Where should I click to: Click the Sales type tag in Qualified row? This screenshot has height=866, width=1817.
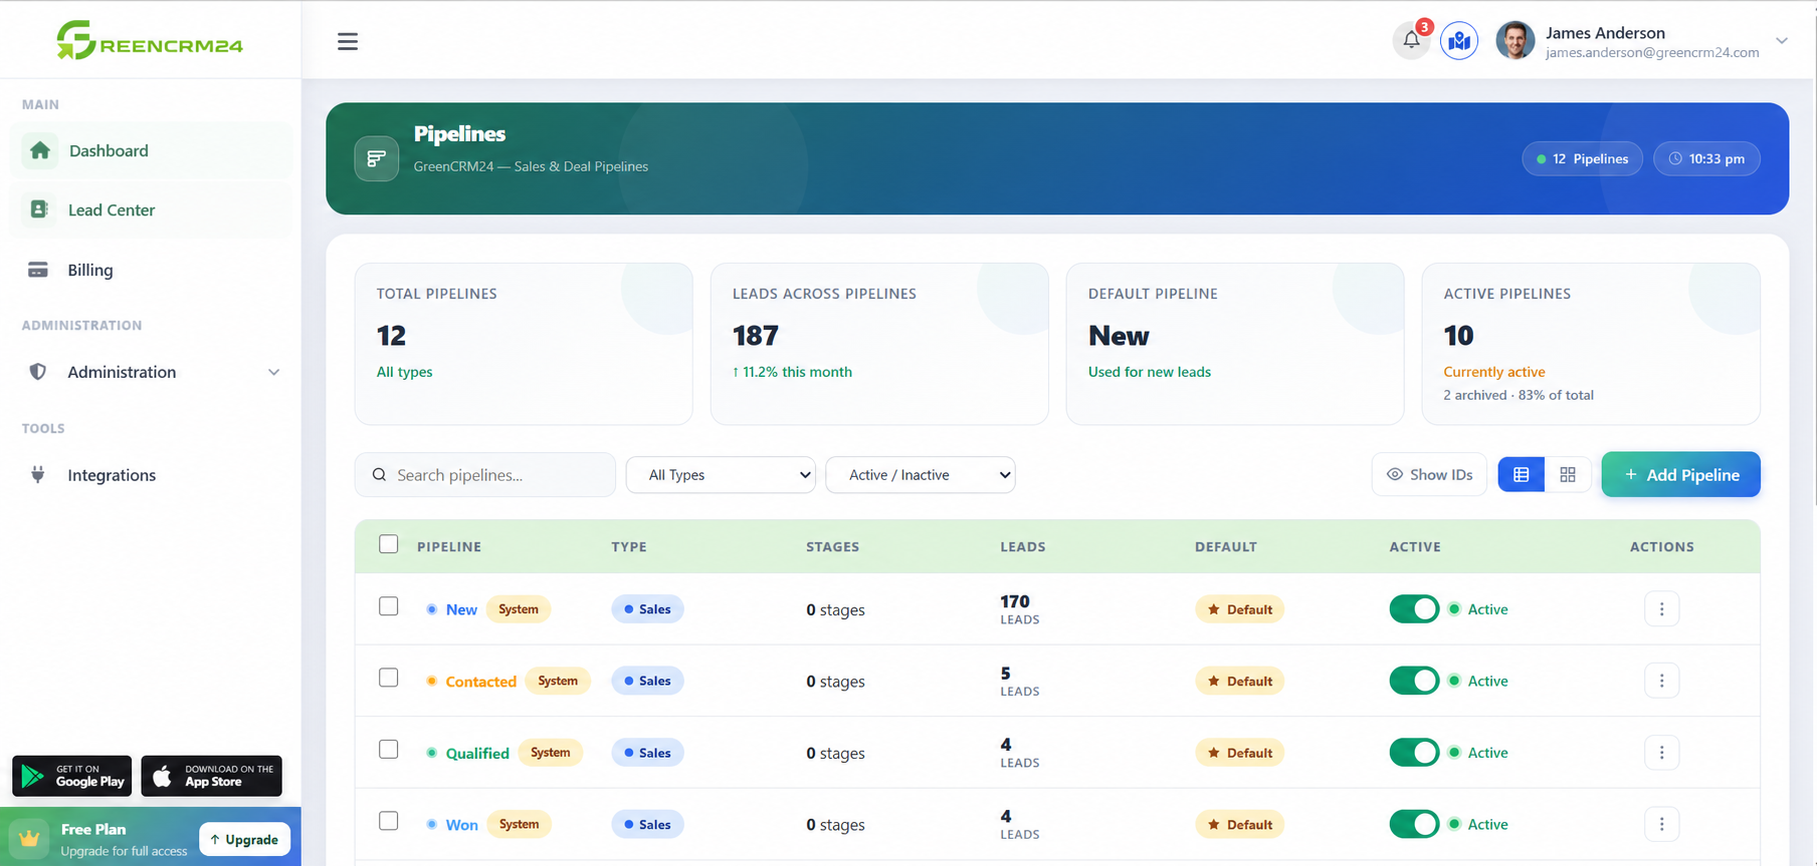click(647, 753)
